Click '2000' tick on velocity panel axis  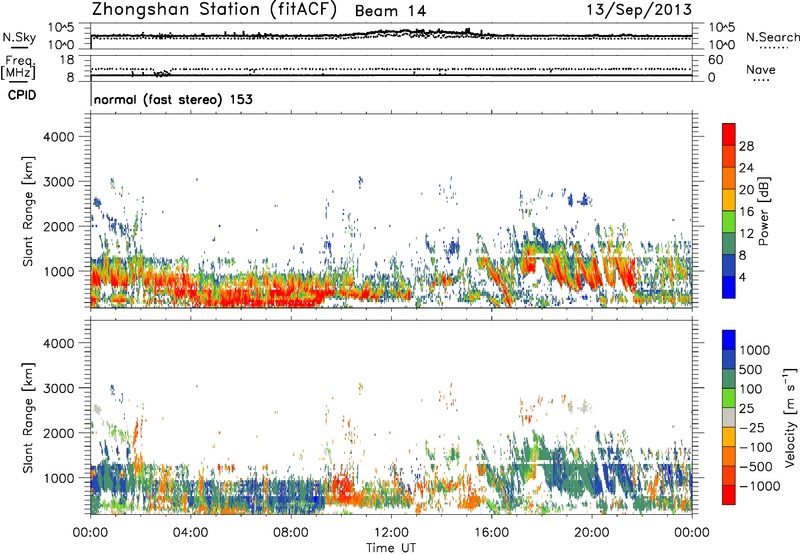pos(59,433)
